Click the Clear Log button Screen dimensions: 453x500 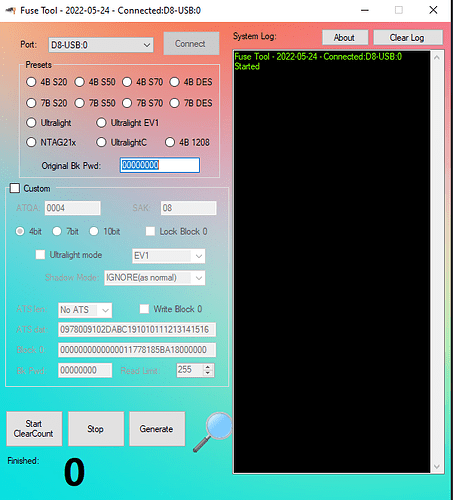click(x=408, y=37)
